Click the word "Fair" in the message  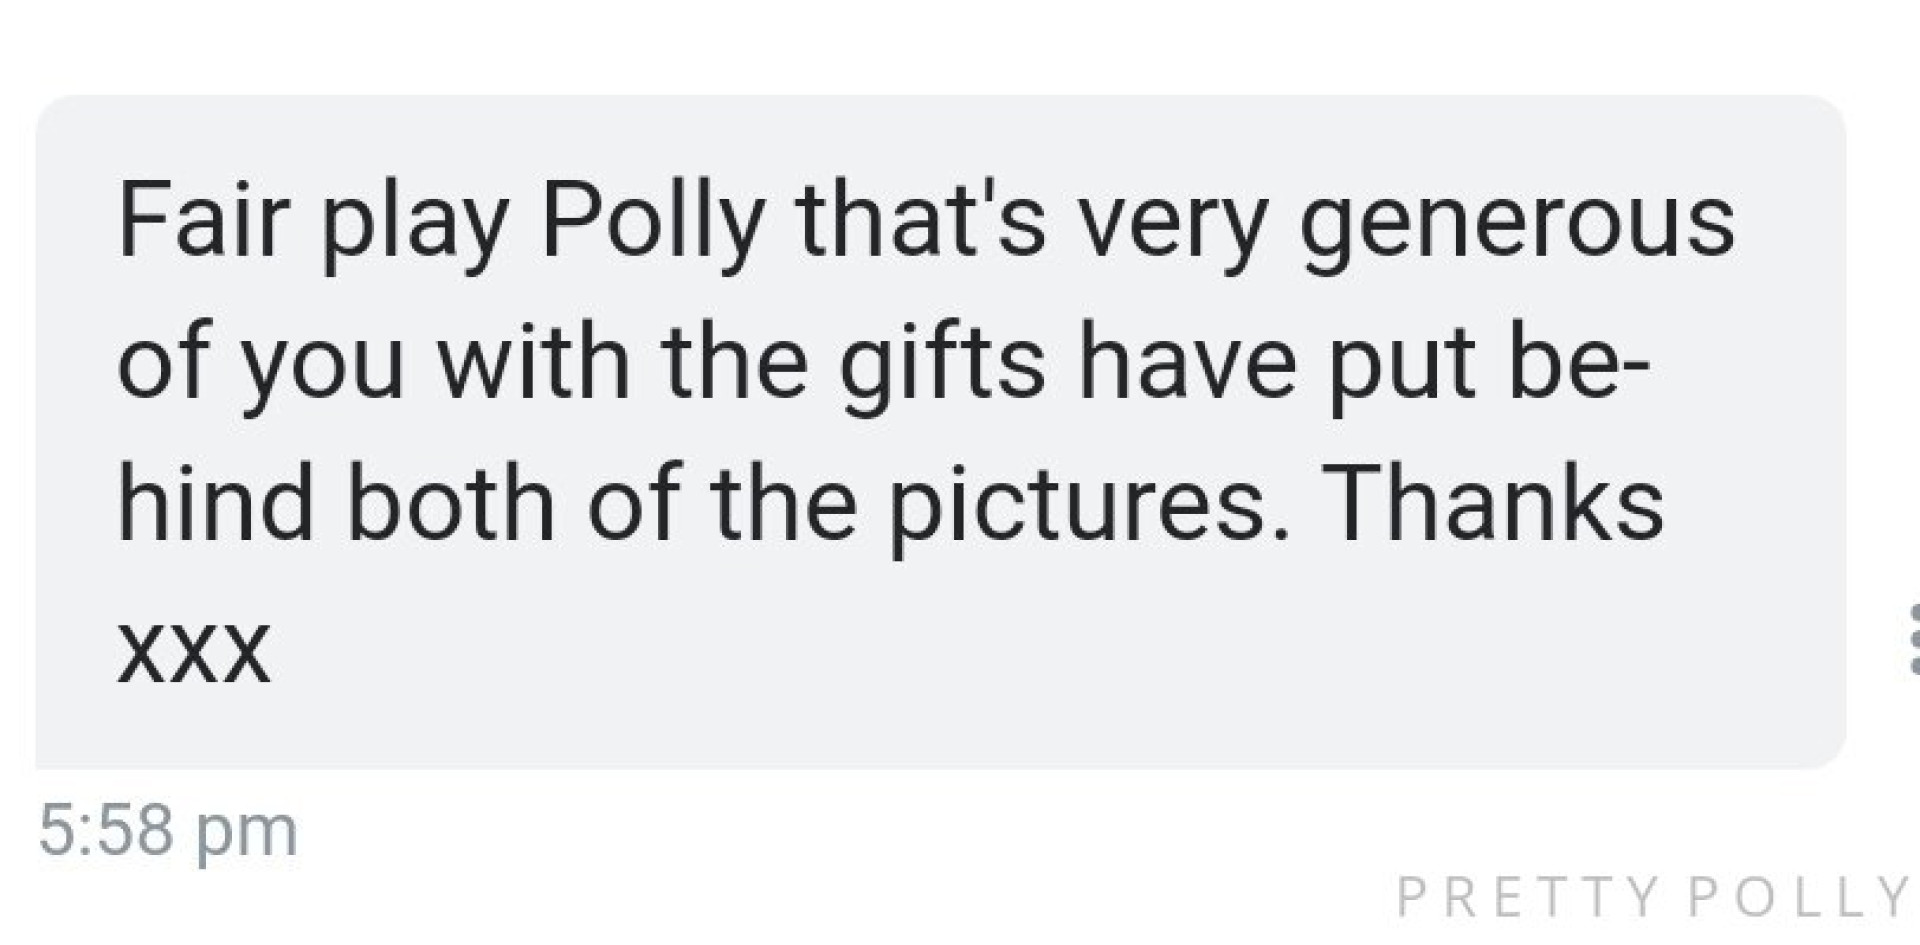click(x=203, y=220)
